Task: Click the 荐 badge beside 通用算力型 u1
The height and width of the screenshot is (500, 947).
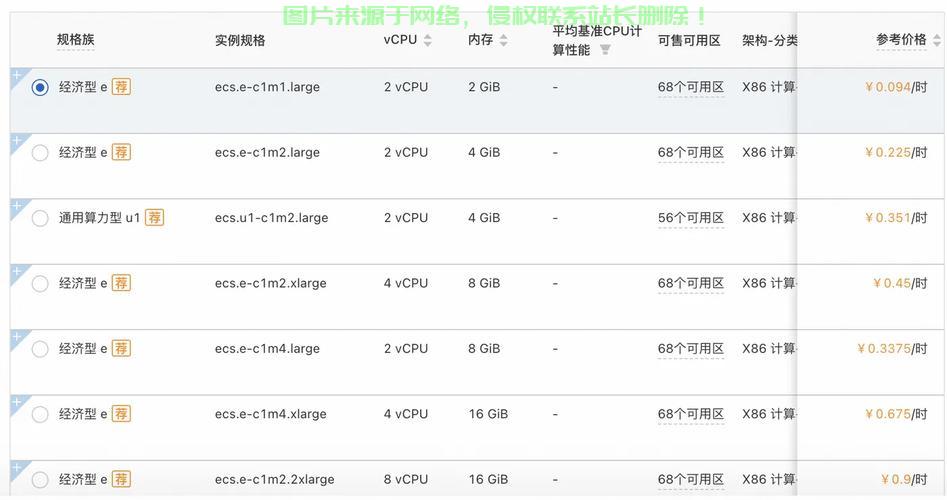Action: click(x=154, y=218)
